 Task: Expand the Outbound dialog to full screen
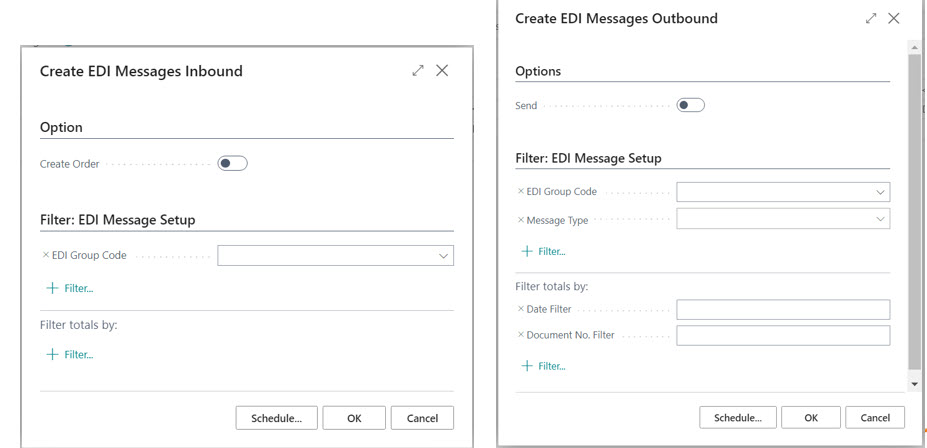tap(871, 19)
